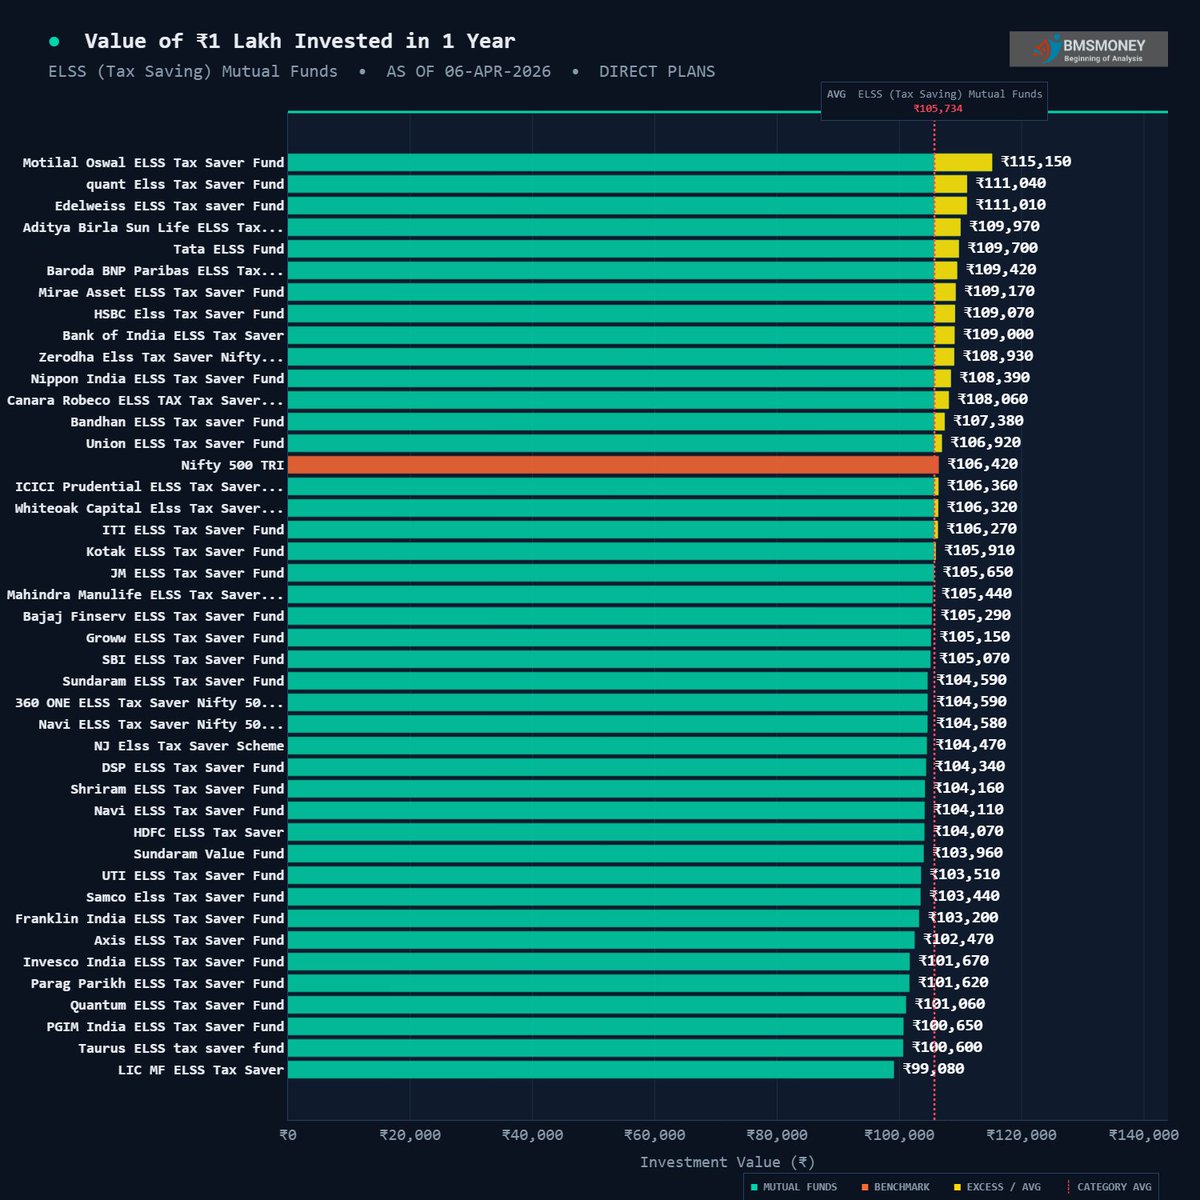
Task: Click the Parag Parikh ELSS Tax Saver Fund label
Action: click(x=157, y=984)
